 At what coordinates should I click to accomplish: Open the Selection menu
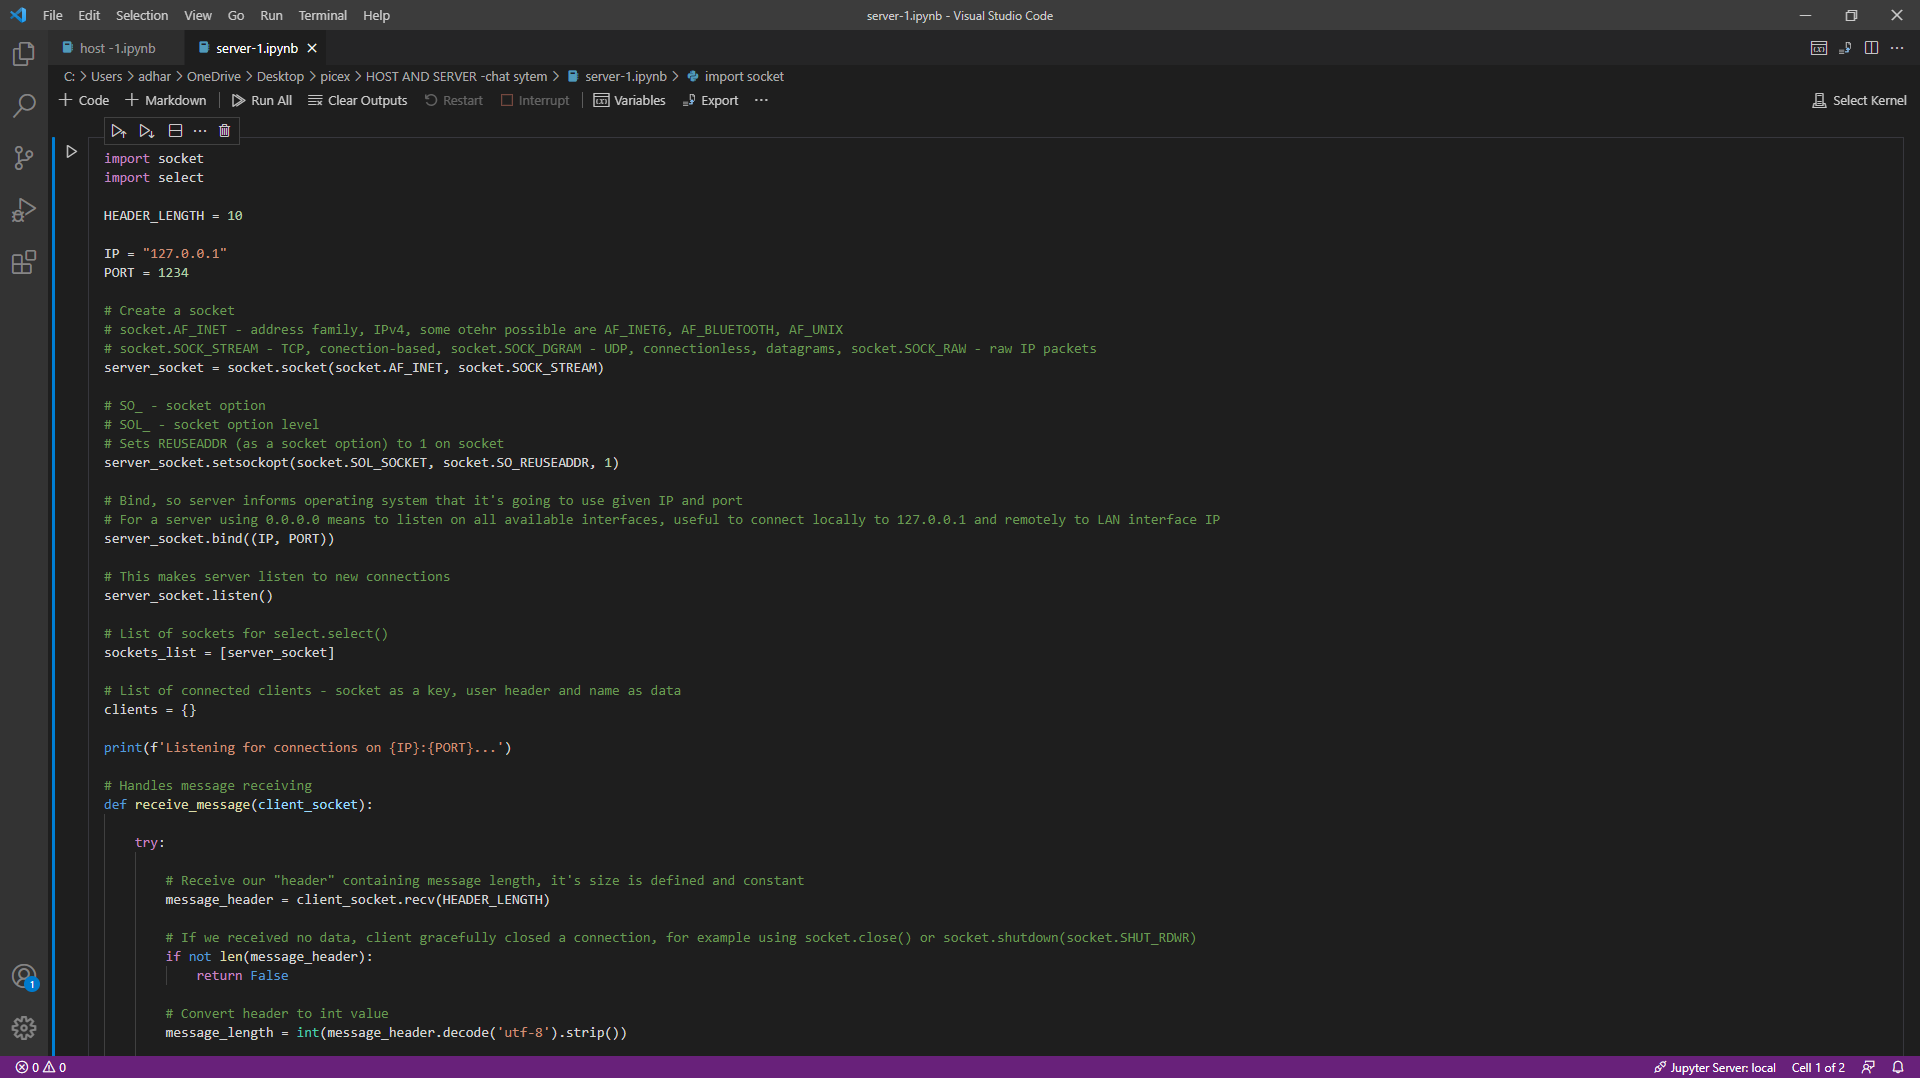click(x=142, y=15)
